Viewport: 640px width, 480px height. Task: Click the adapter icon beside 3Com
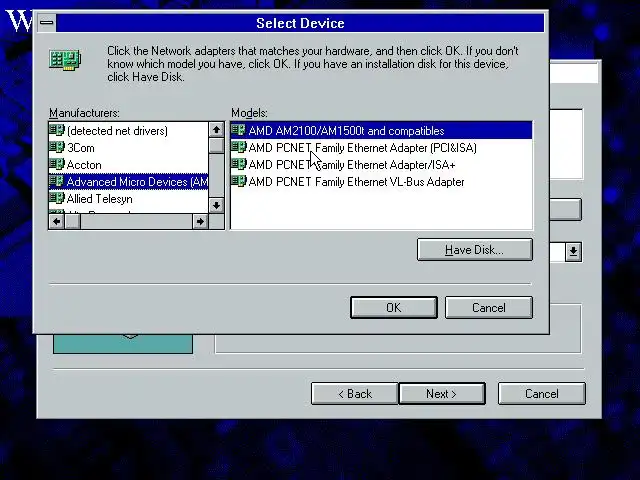point(57,147)
